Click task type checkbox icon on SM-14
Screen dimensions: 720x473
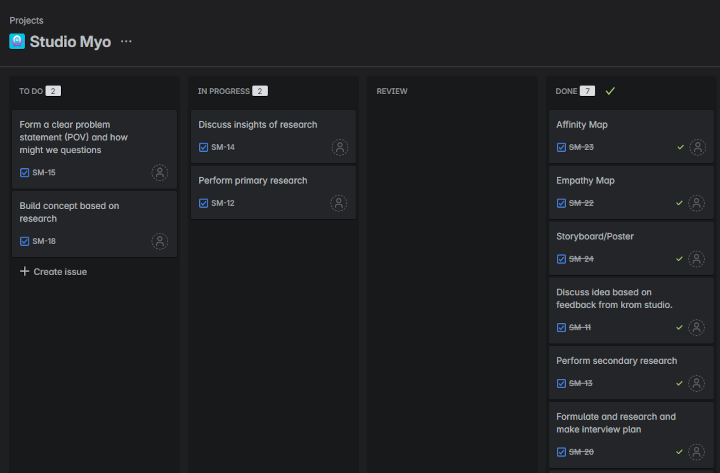coord(203,147)
